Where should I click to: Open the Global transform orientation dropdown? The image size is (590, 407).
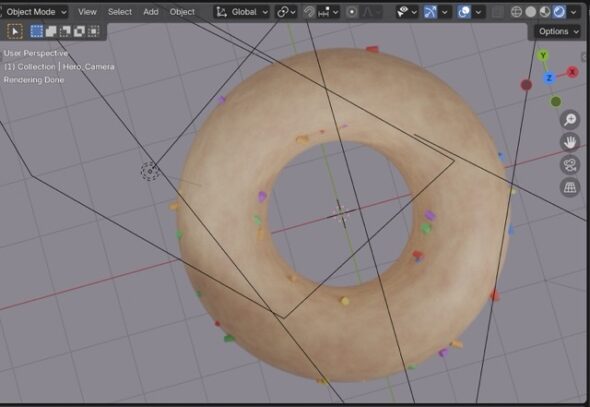(x=242, y=12)
